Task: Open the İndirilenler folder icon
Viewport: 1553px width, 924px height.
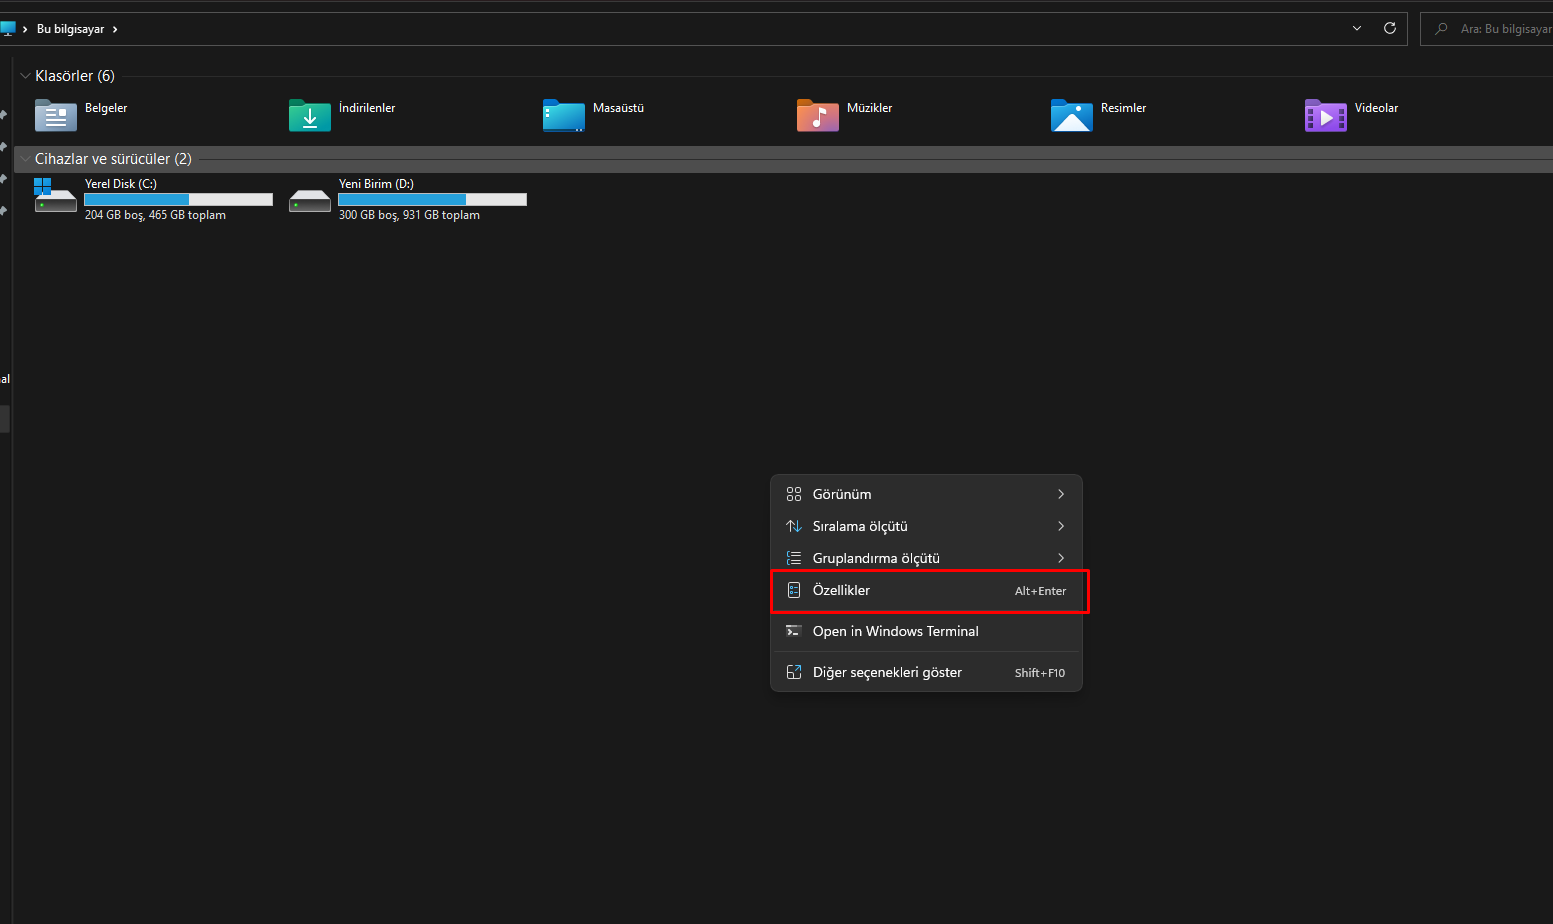Action: (x=310, y=115)
